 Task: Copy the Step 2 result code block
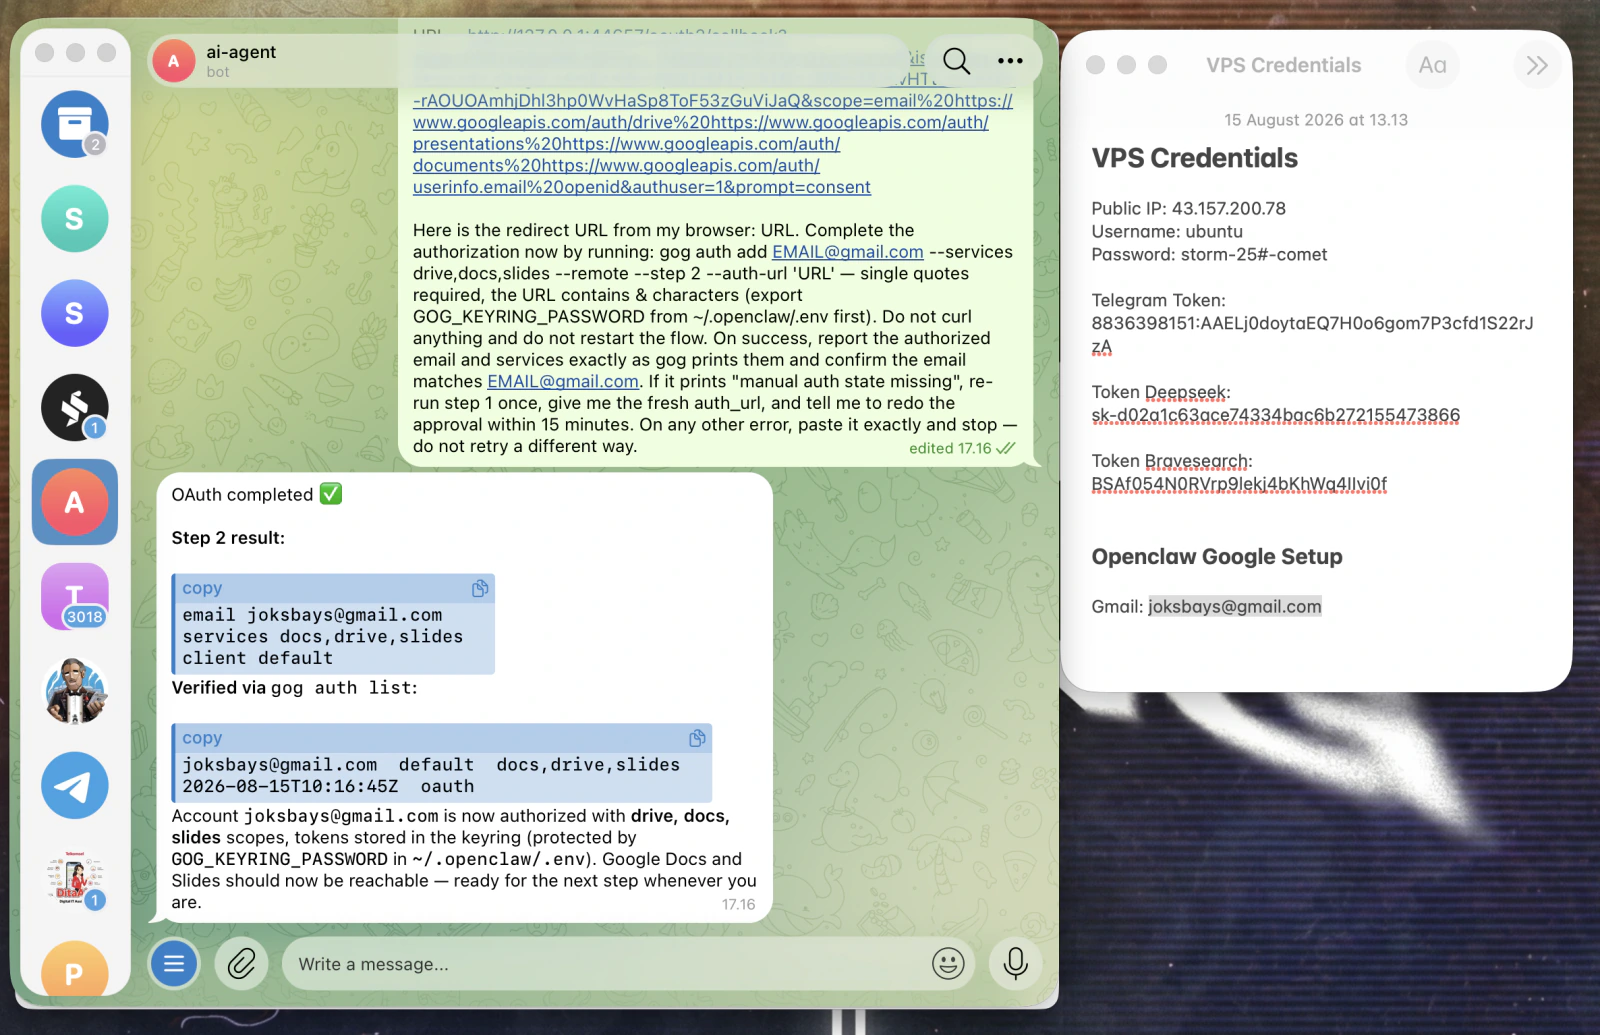480,588
